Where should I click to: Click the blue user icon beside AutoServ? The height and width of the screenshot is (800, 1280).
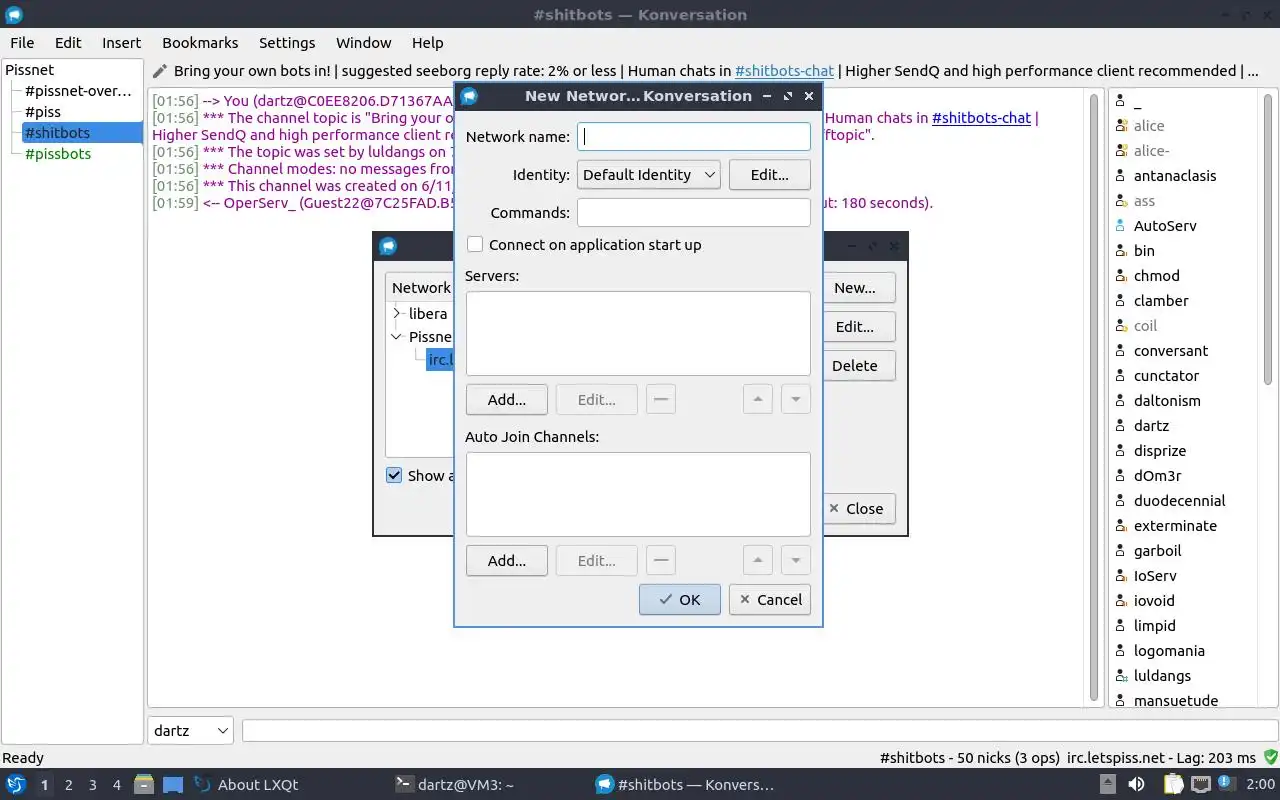(x=1121, y=226)
